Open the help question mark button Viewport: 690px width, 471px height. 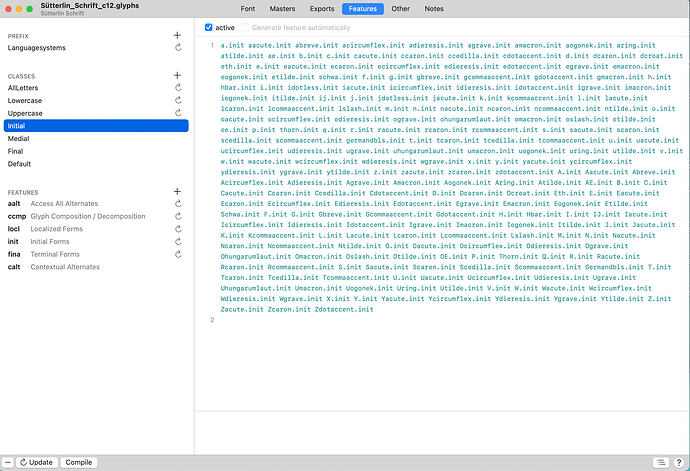tap(679, 462)
